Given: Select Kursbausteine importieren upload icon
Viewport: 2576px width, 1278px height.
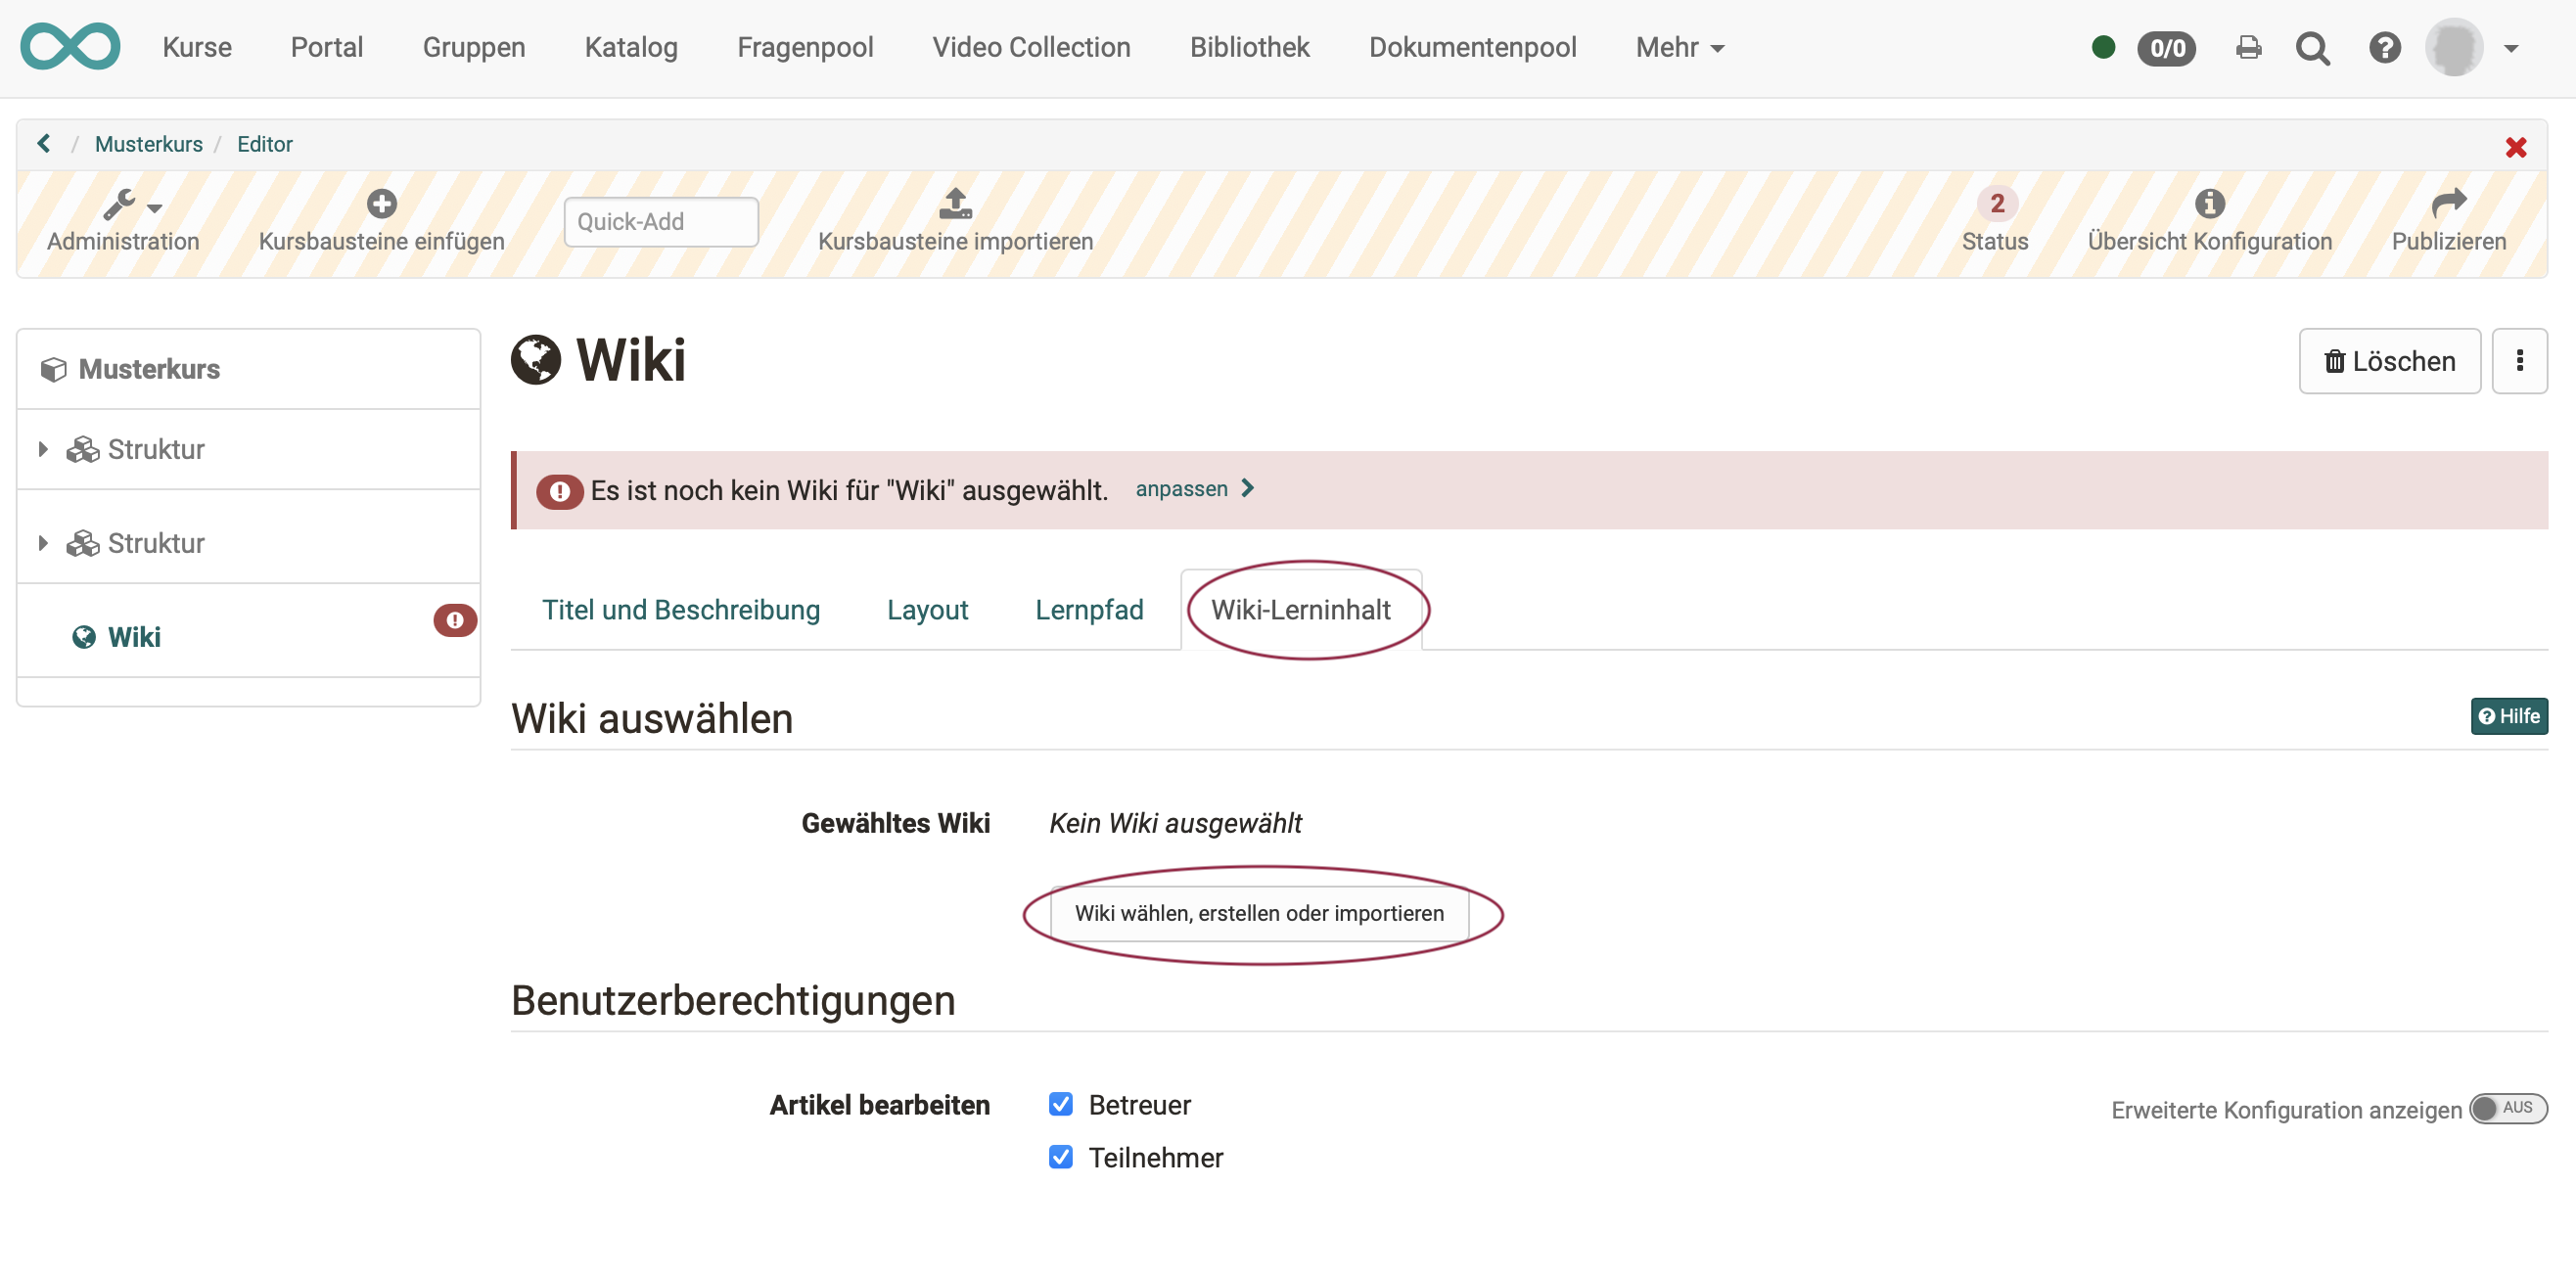Looking at the screenshot, I should click(x=955, y=204).
